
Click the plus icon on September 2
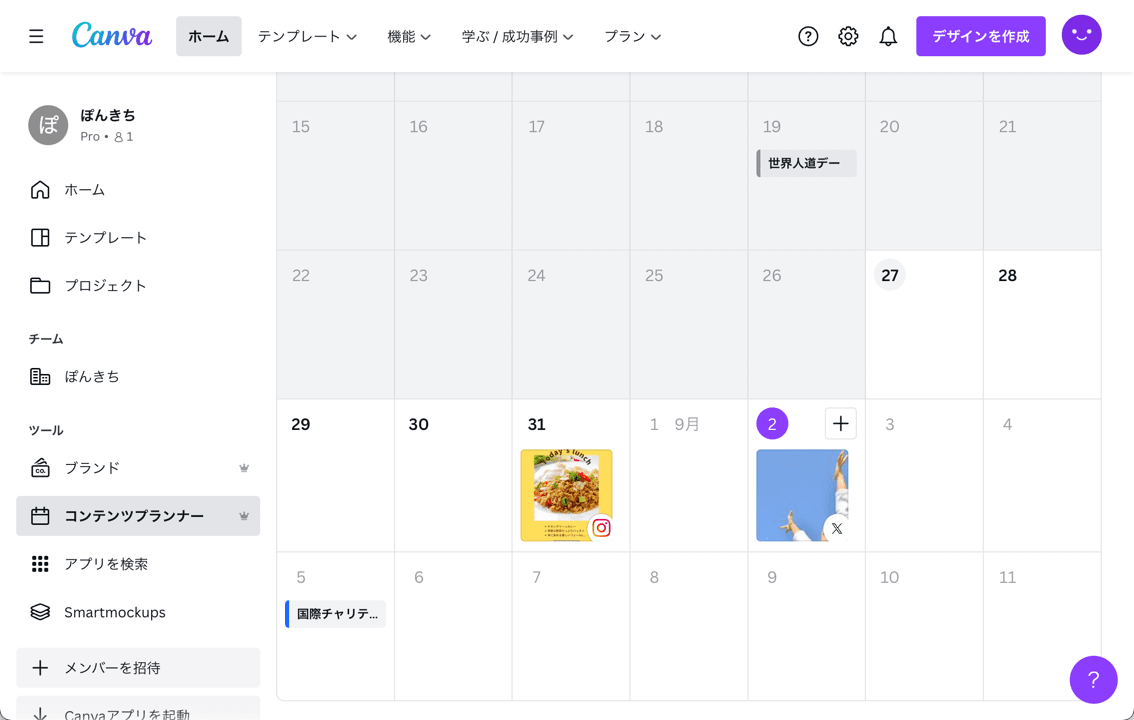840,424
